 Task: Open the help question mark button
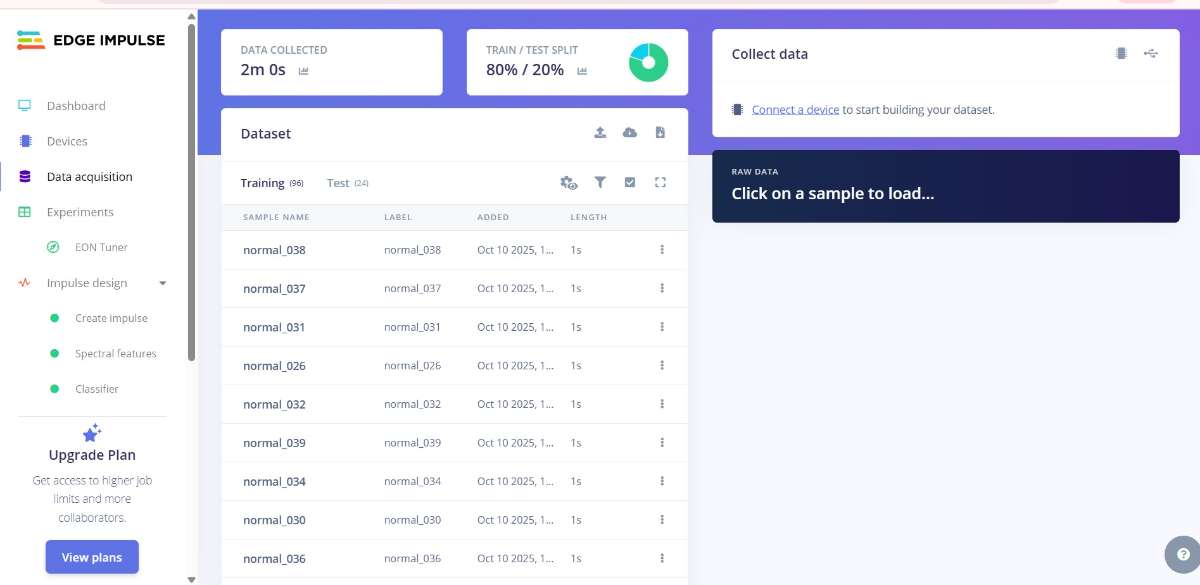pos(1183,554)
